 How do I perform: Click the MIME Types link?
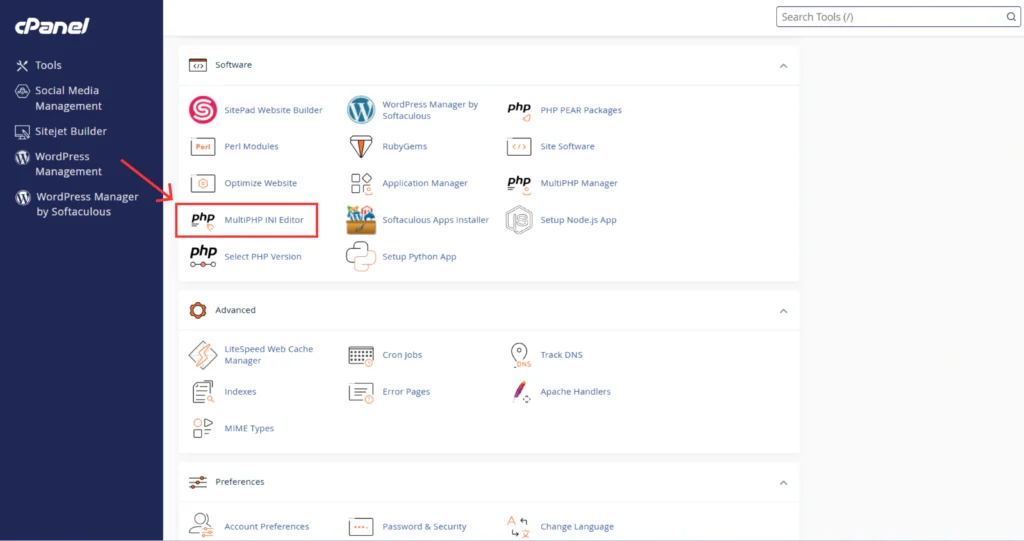click(x=249, y=429)
